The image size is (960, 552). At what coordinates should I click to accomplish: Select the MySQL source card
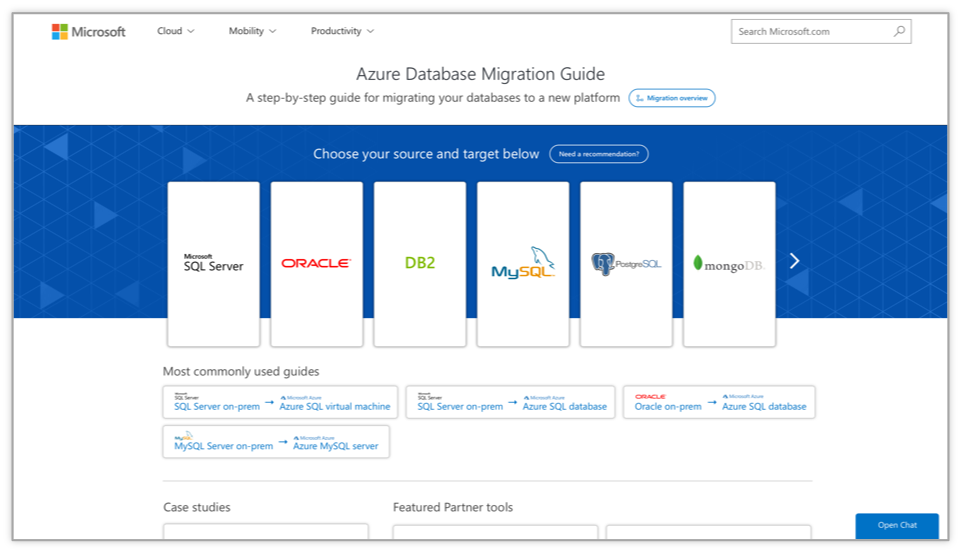tap(523, 264)
